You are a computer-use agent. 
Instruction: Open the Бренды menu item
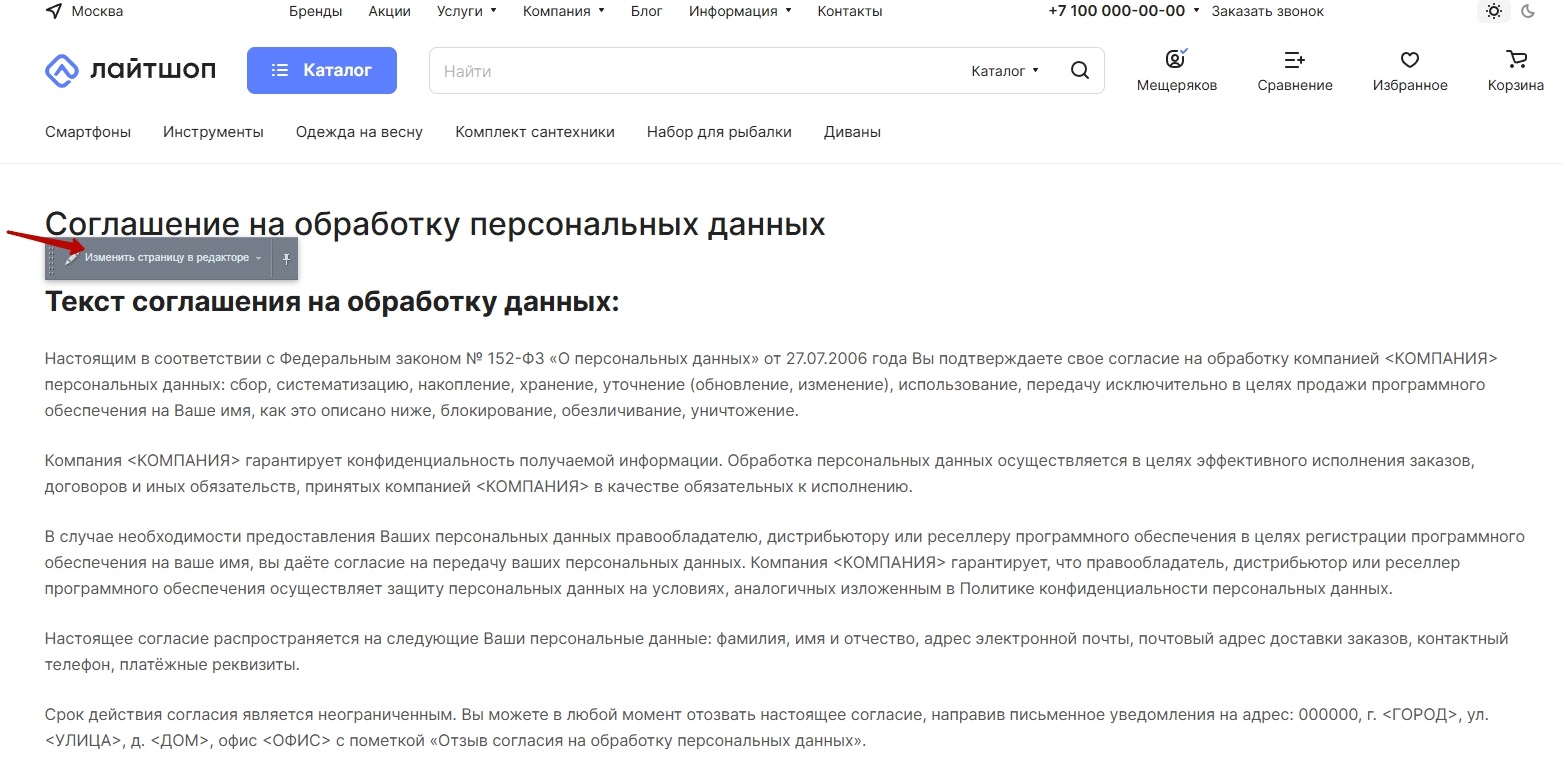tap(315, 12)
